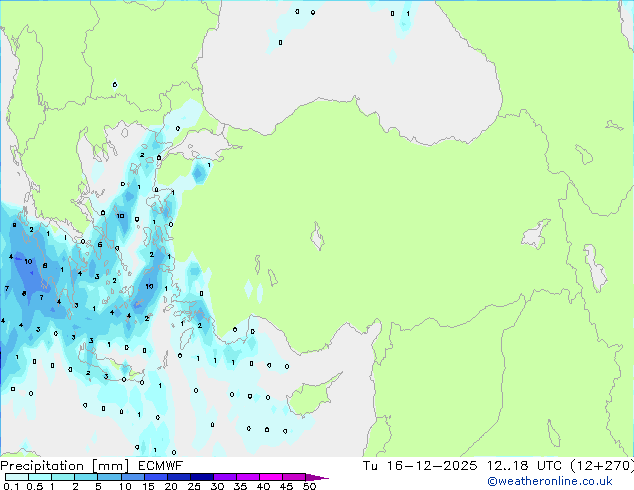Click the 40–45 mm magenta legend swatch

pyautogui.click(x=271, y=477)
